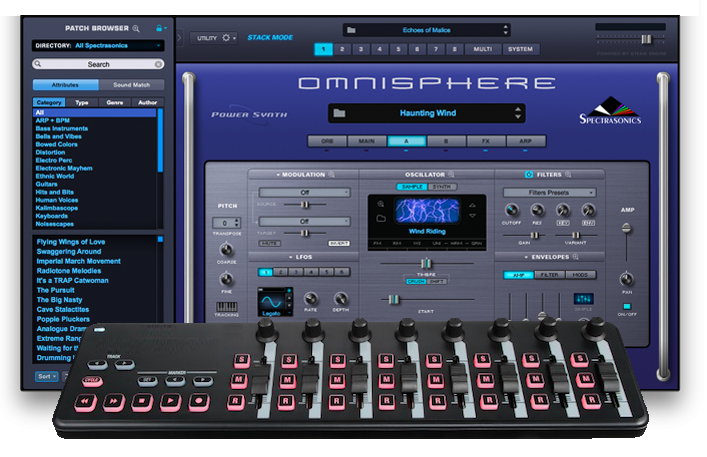
Task: Open the FX tab
Action: click(x=486, y=141)
